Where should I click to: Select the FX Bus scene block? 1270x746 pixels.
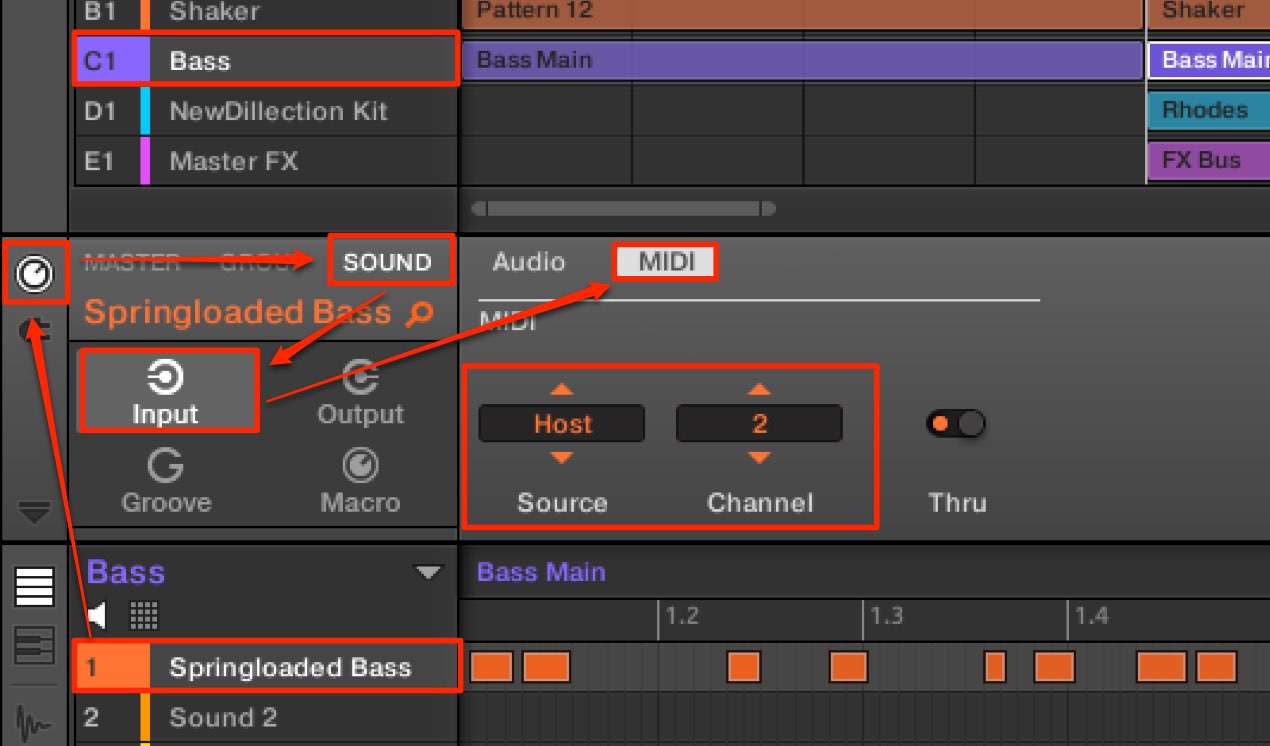(x=1209, y=160)
